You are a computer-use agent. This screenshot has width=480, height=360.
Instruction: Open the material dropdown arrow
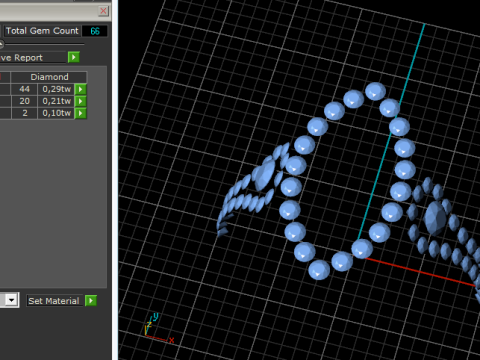pyautogui.click(x=12, y=300)
